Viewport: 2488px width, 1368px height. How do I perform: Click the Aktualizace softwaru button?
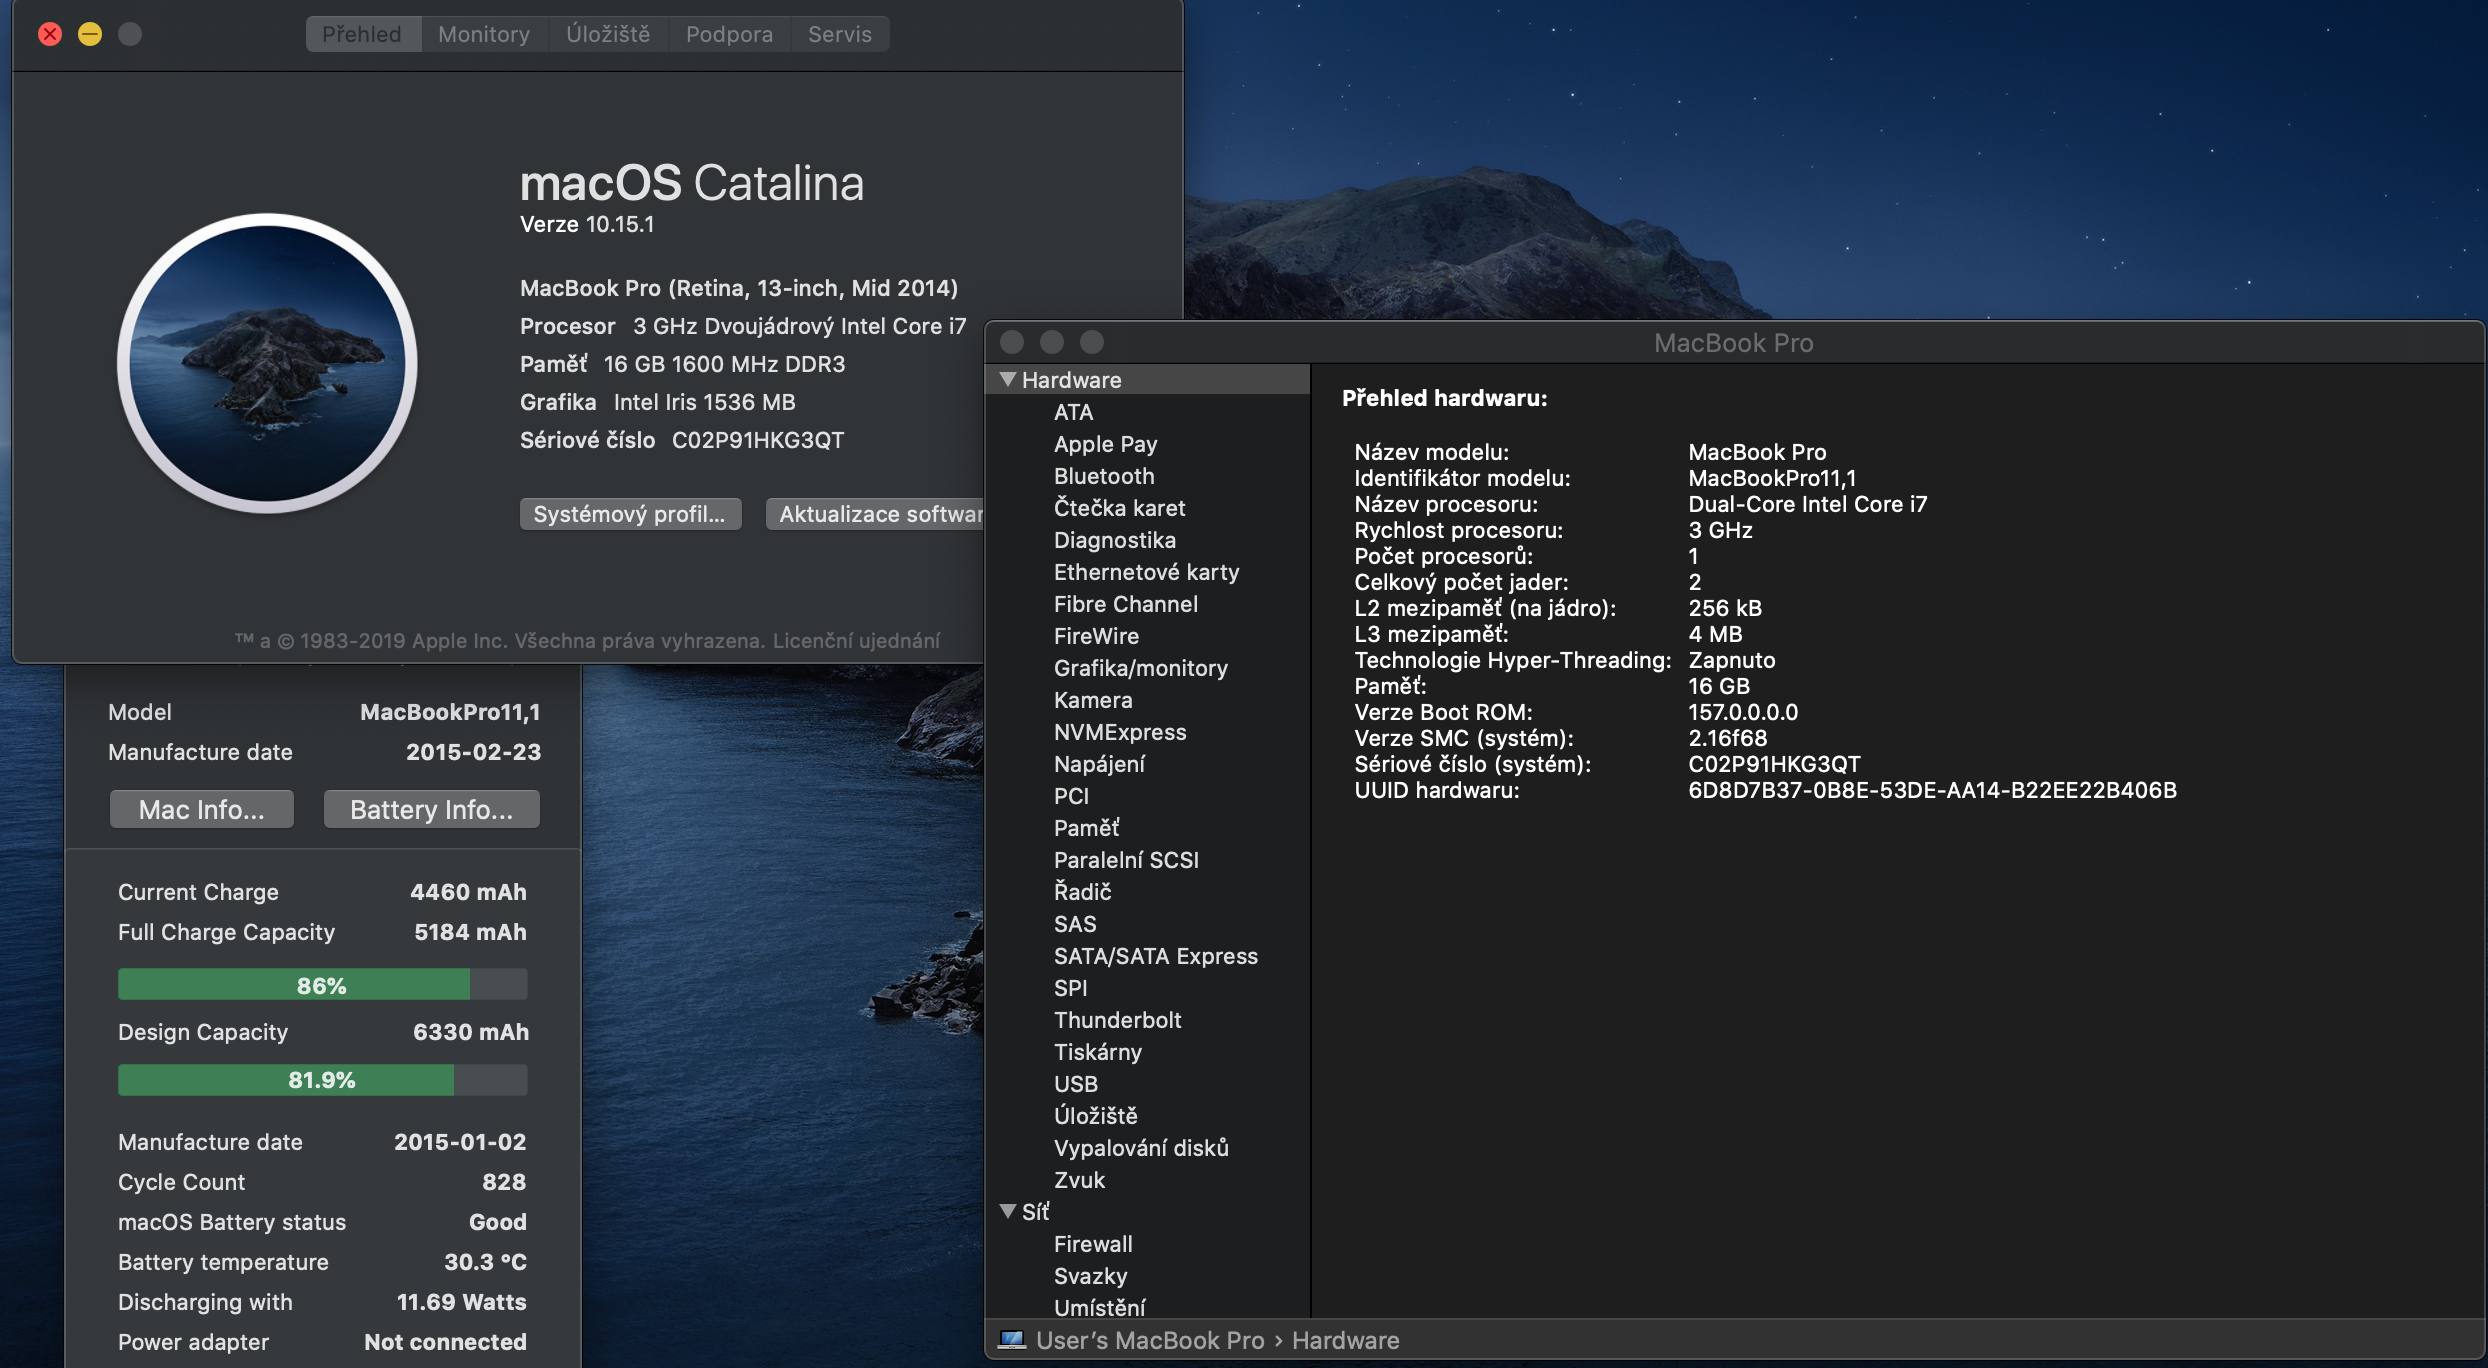876,514
